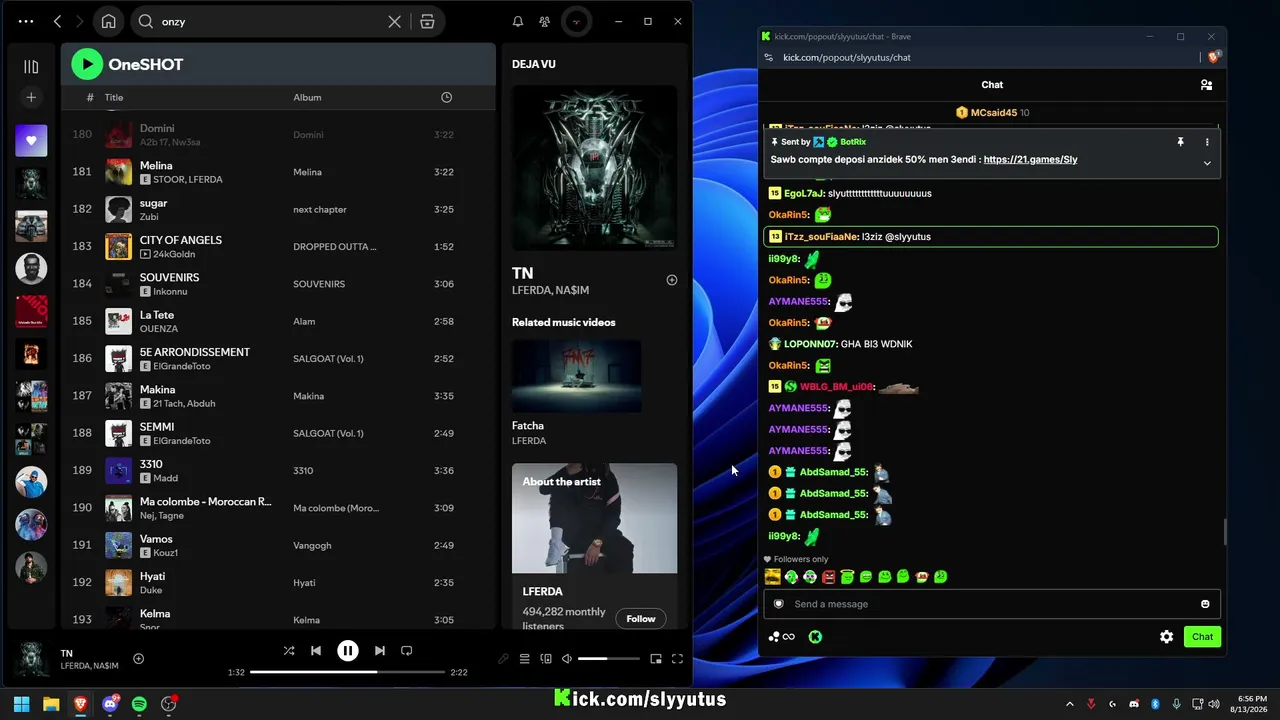Viewport: 1280px width, 720px height.
Task: Create playlist with the plus icon
Action: [31, 97]
